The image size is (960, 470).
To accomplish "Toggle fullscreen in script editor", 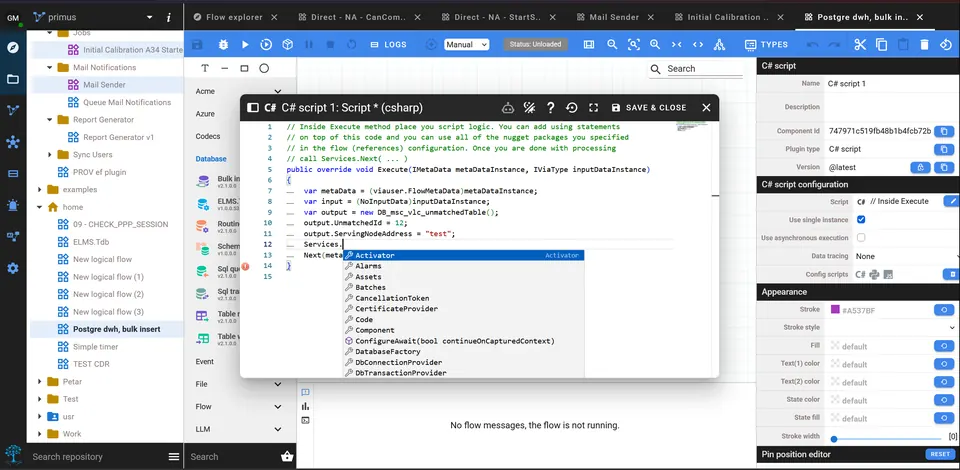I will [x=593, y=108].
